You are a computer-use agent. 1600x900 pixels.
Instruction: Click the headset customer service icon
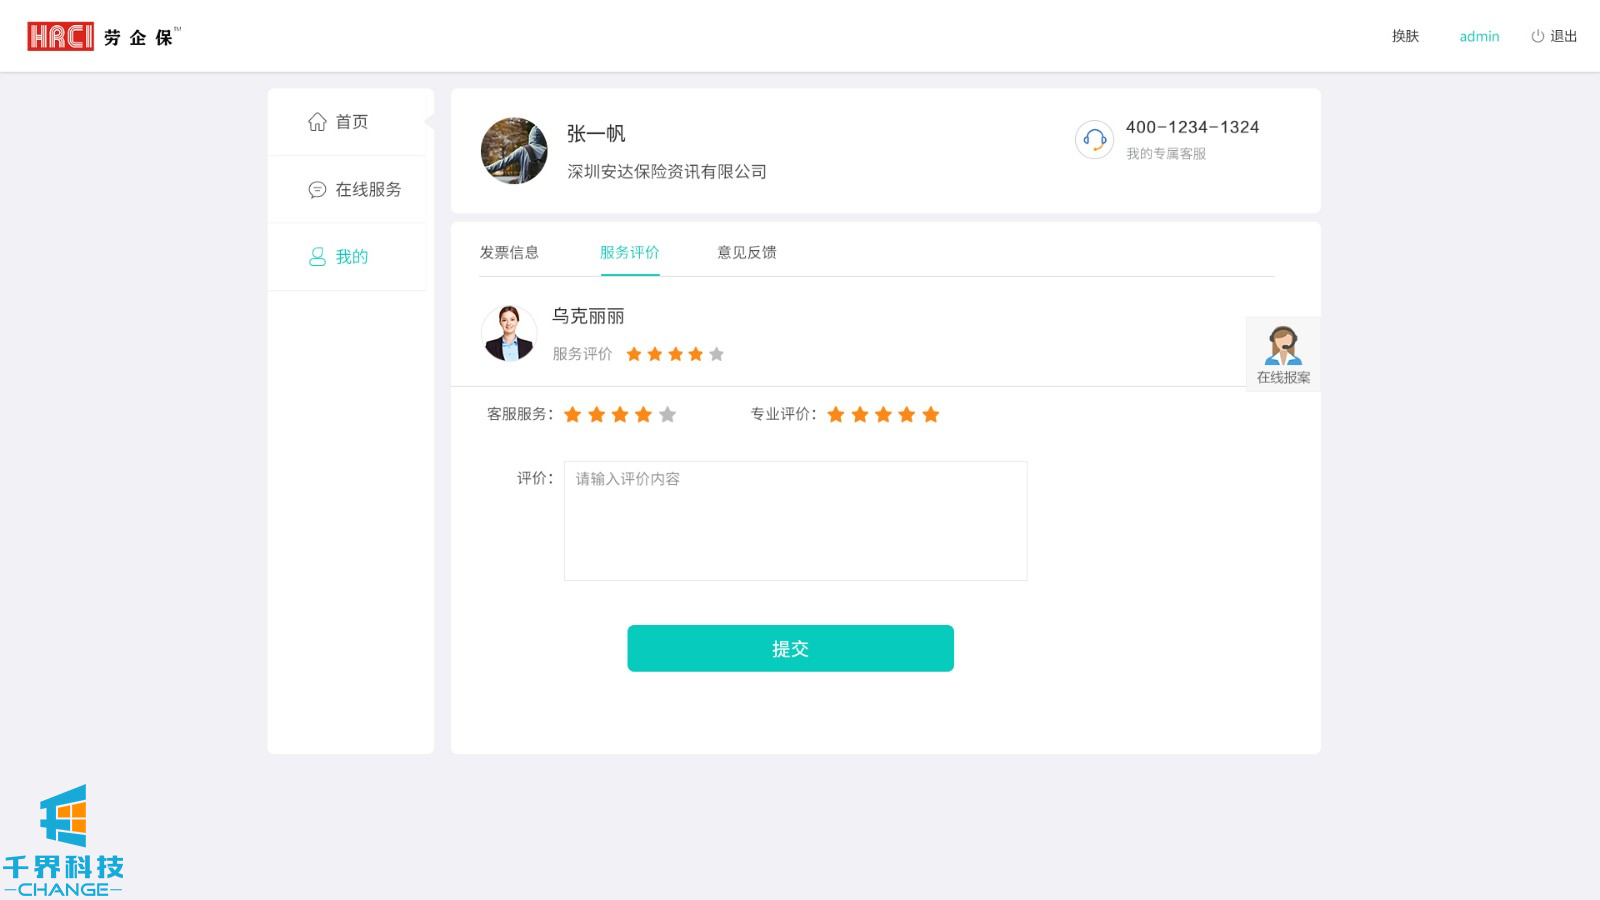[x=1094, y=140]
